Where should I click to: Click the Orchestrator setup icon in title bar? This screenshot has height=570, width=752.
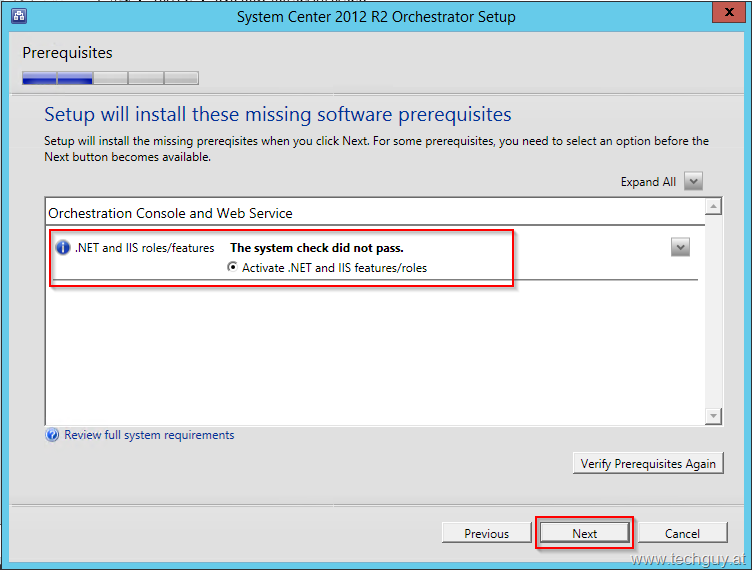tap(19, 16)
